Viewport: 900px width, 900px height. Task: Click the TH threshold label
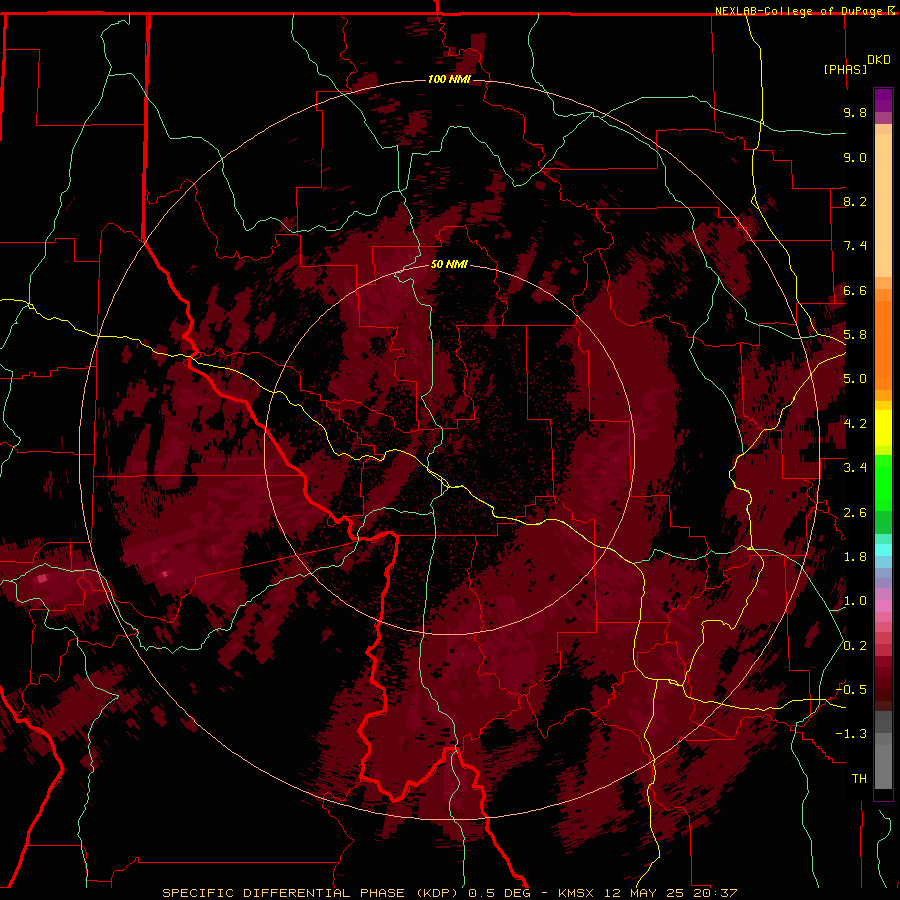coord(859,779)
